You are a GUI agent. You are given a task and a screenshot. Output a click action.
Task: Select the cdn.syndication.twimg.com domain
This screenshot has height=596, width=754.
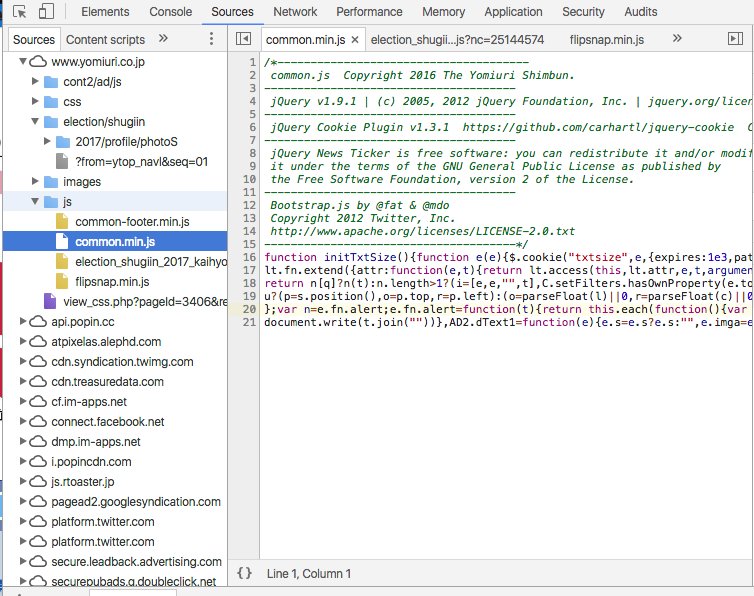[122, 362]
